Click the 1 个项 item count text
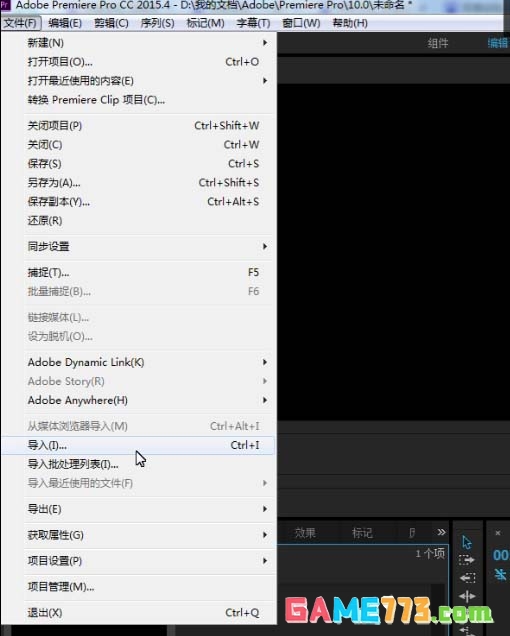 click(430, 553)
